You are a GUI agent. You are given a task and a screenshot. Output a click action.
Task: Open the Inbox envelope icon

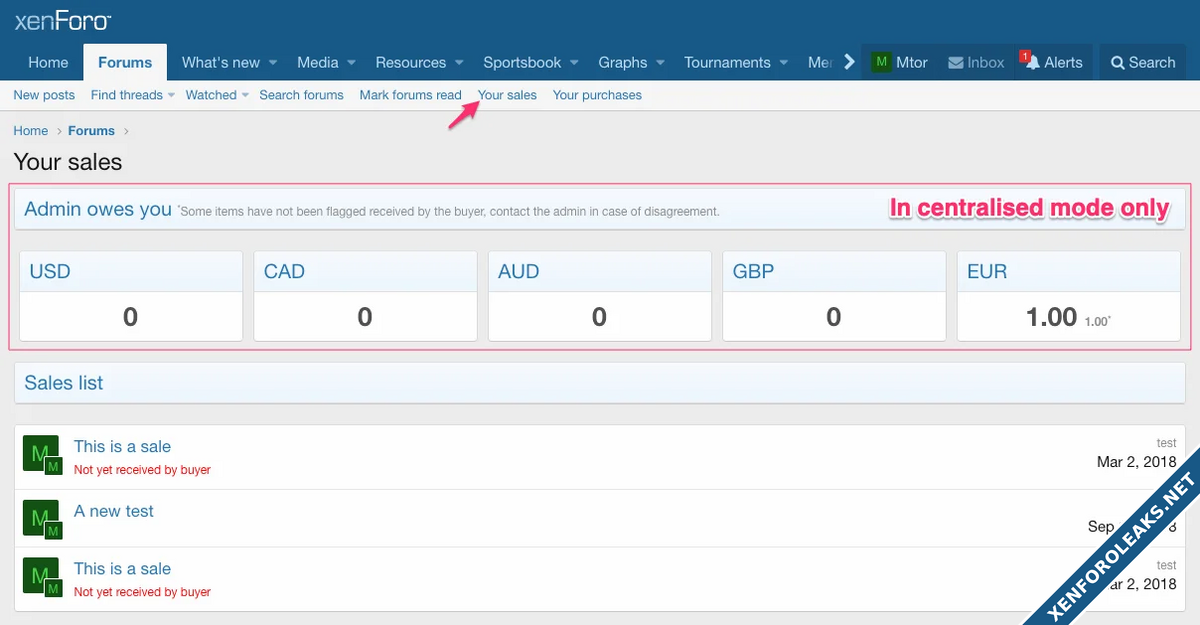(x=956, y=62)
